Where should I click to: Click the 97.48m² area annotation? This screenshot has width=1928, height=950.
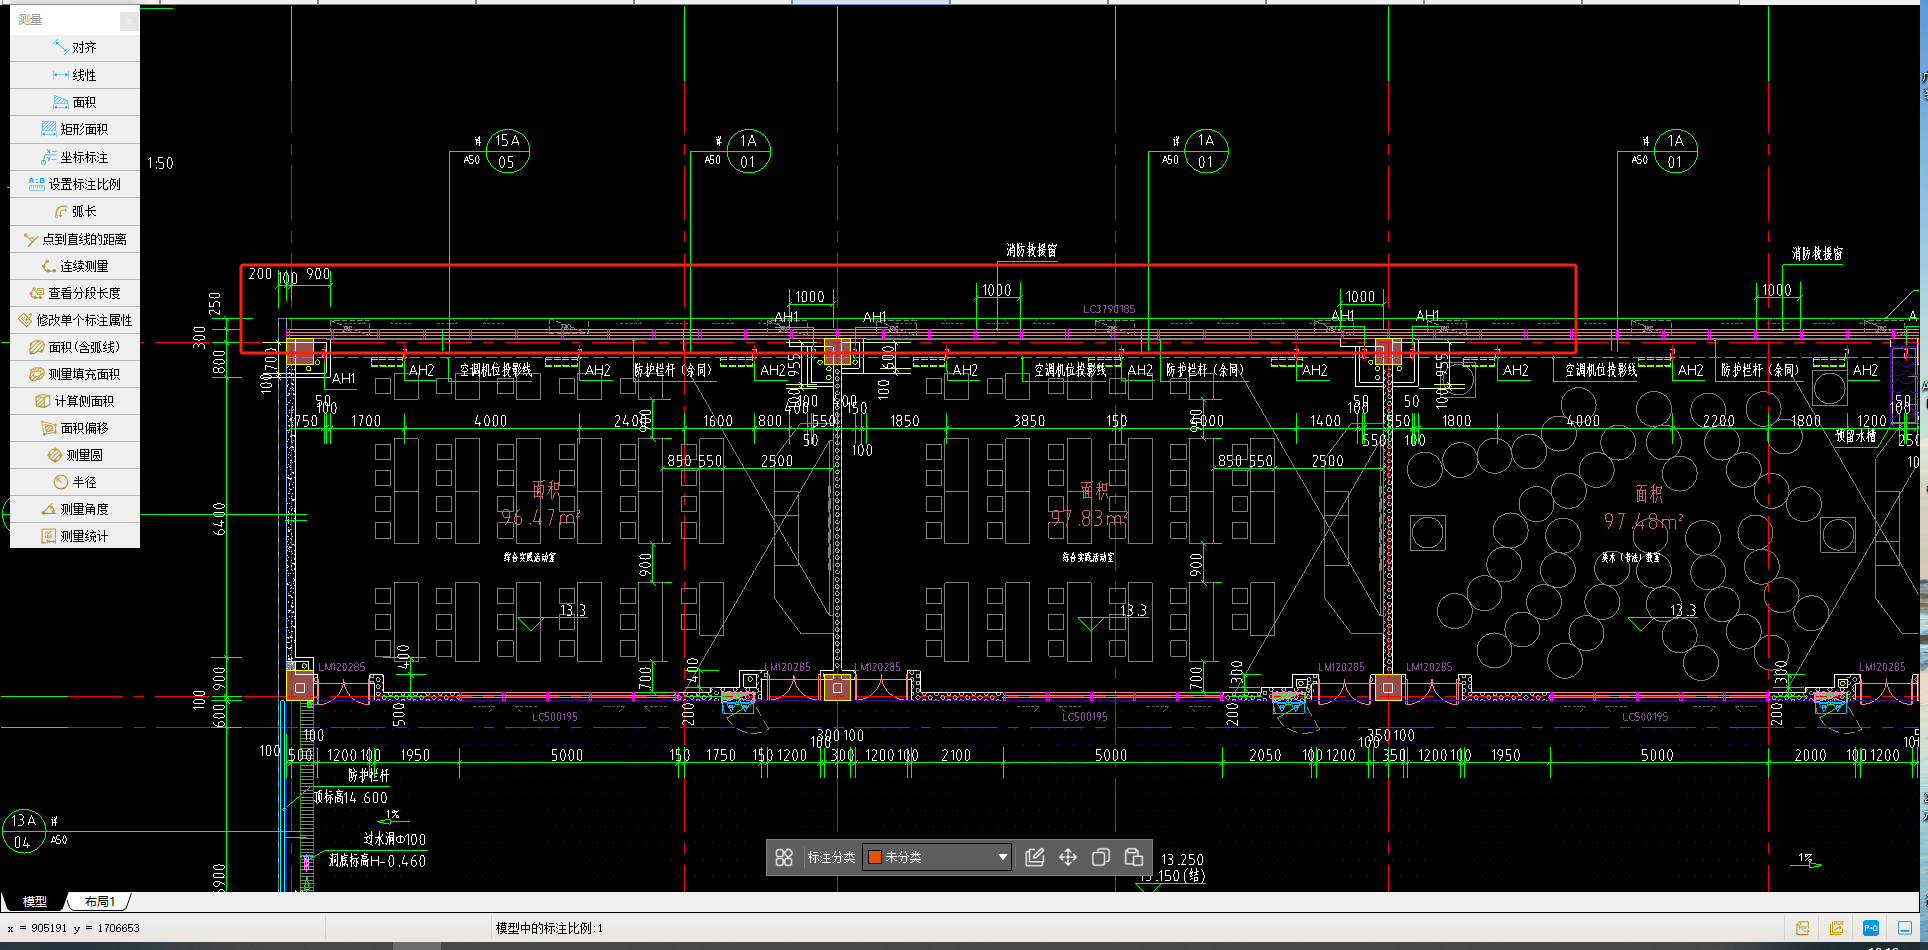[1643, 521]
